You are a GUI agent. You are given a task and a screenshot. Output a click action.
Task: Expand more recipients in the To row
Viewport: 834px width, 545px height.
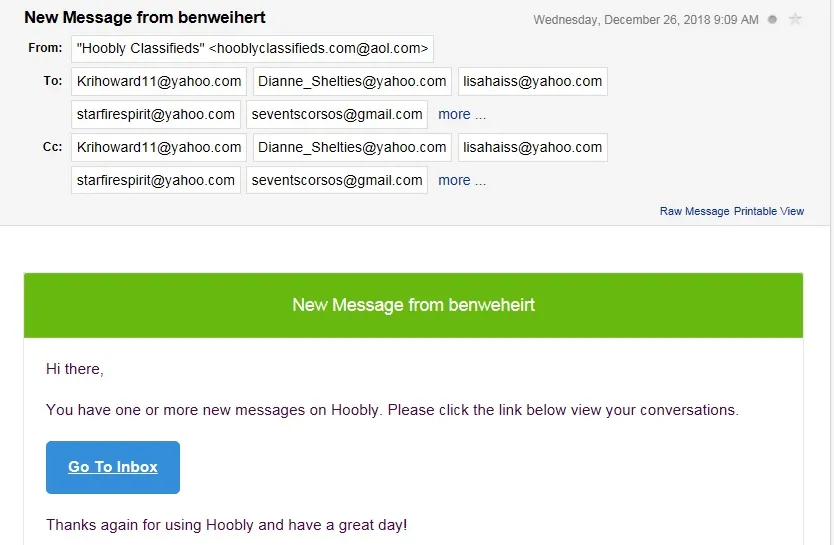pos(462,115)
